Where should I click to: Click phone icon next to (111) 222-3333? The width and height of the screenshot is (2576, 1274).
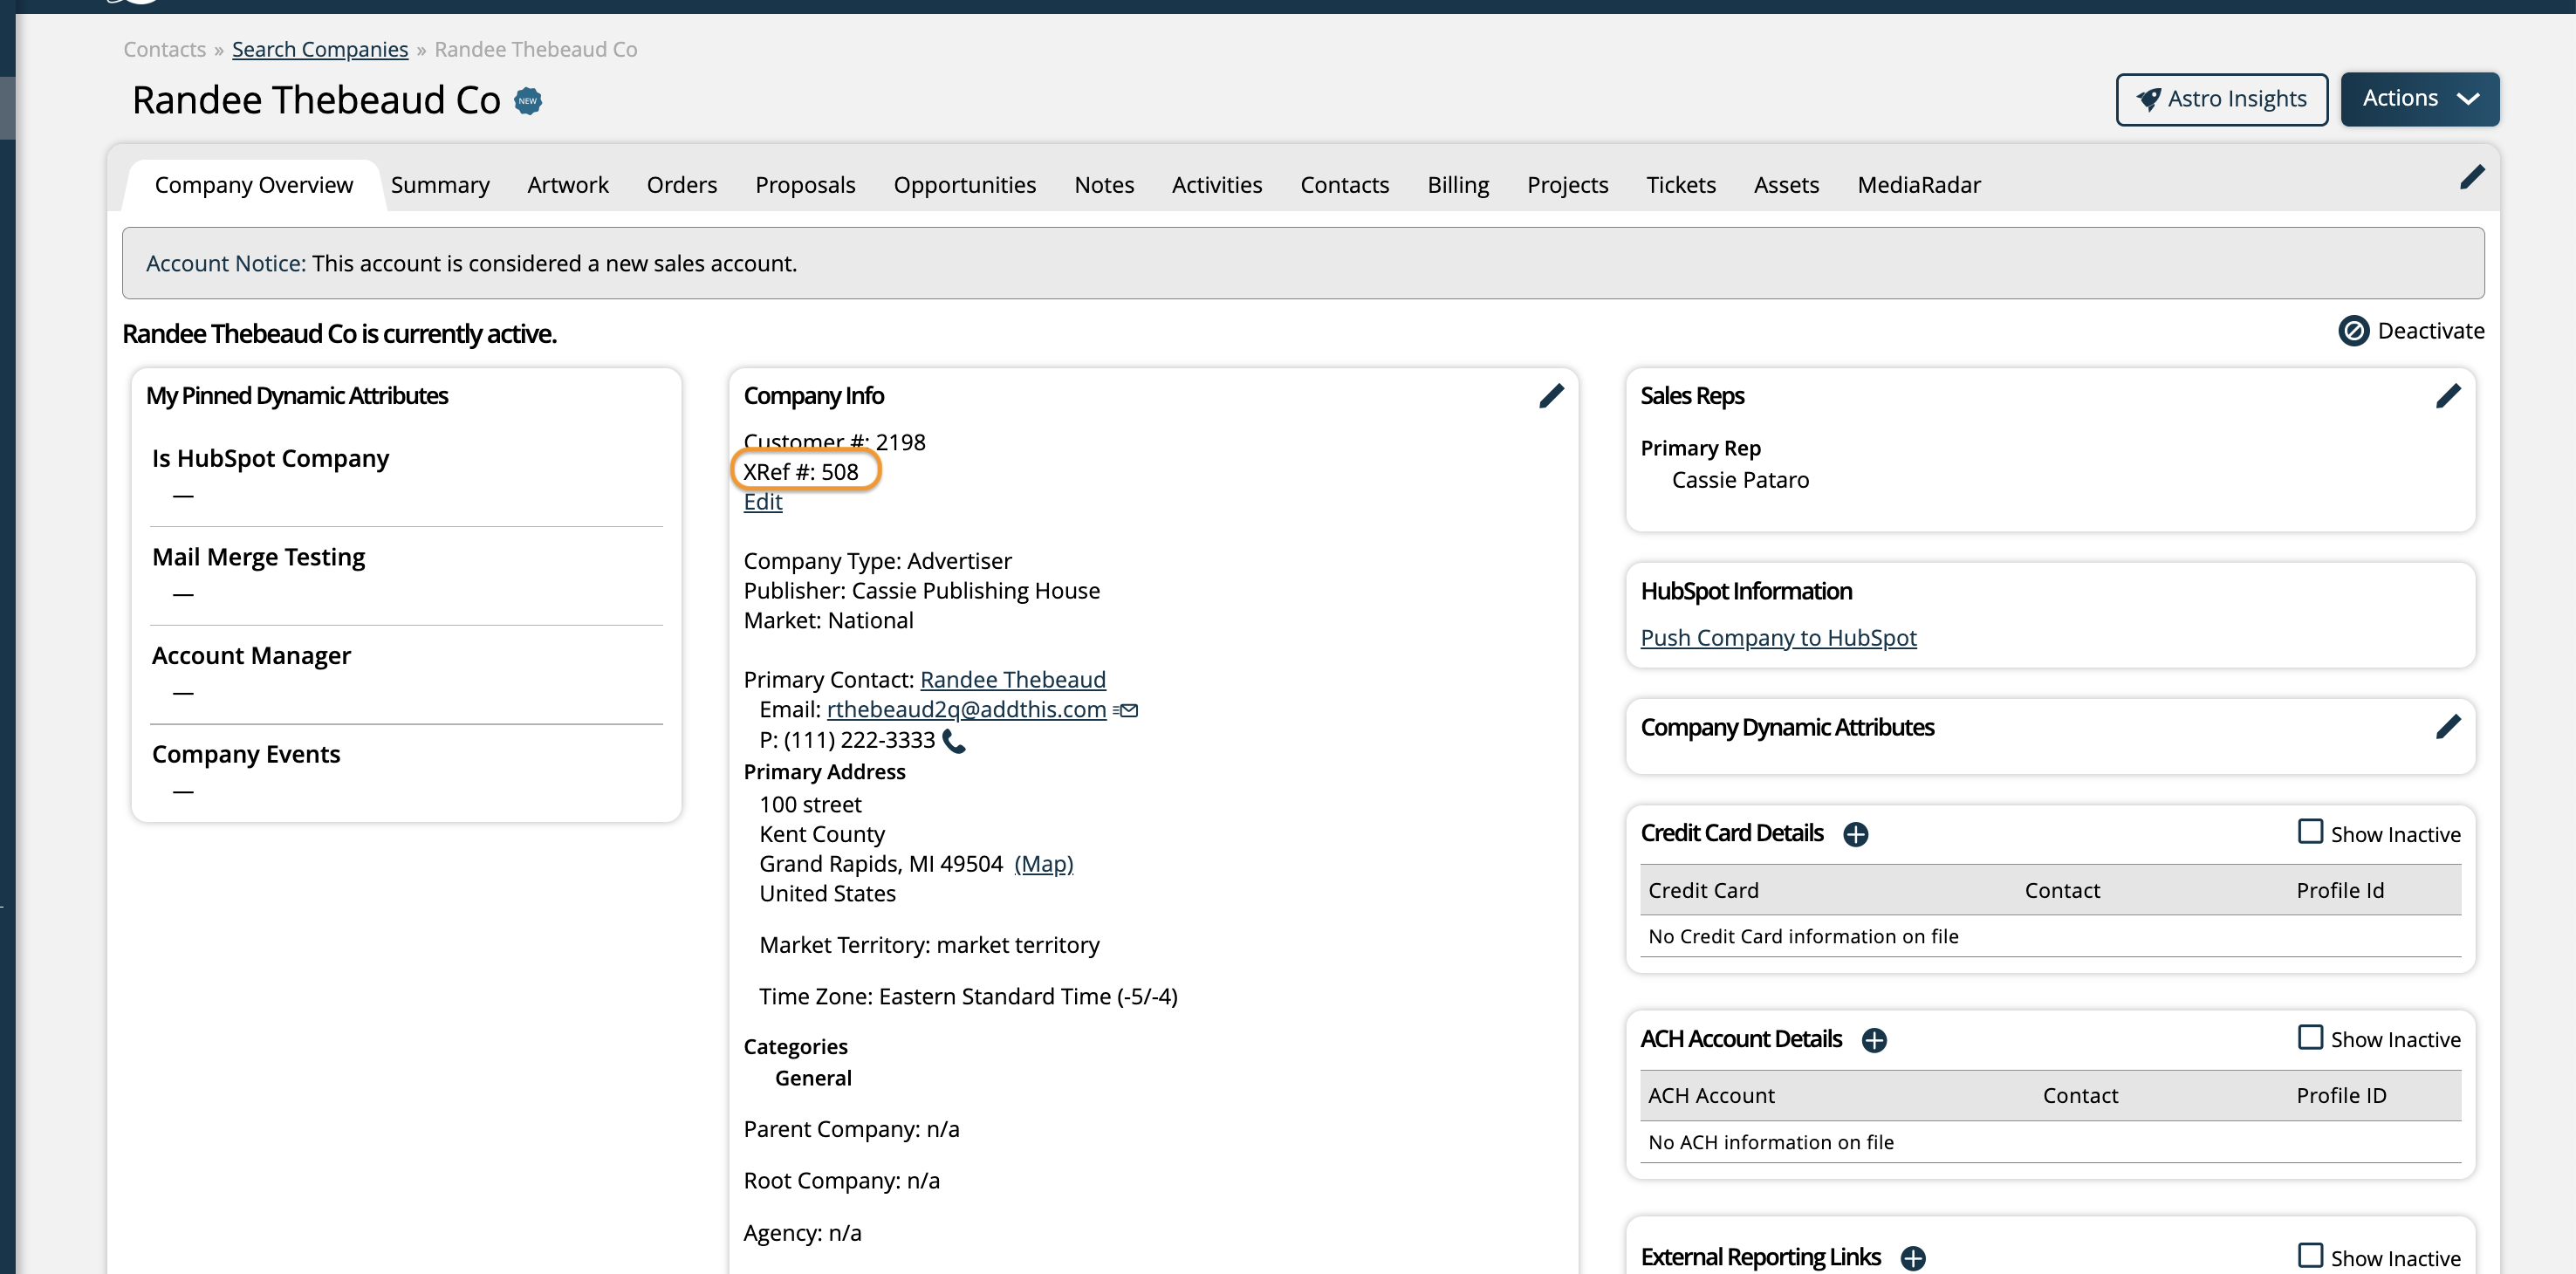[x=954, y=741]
